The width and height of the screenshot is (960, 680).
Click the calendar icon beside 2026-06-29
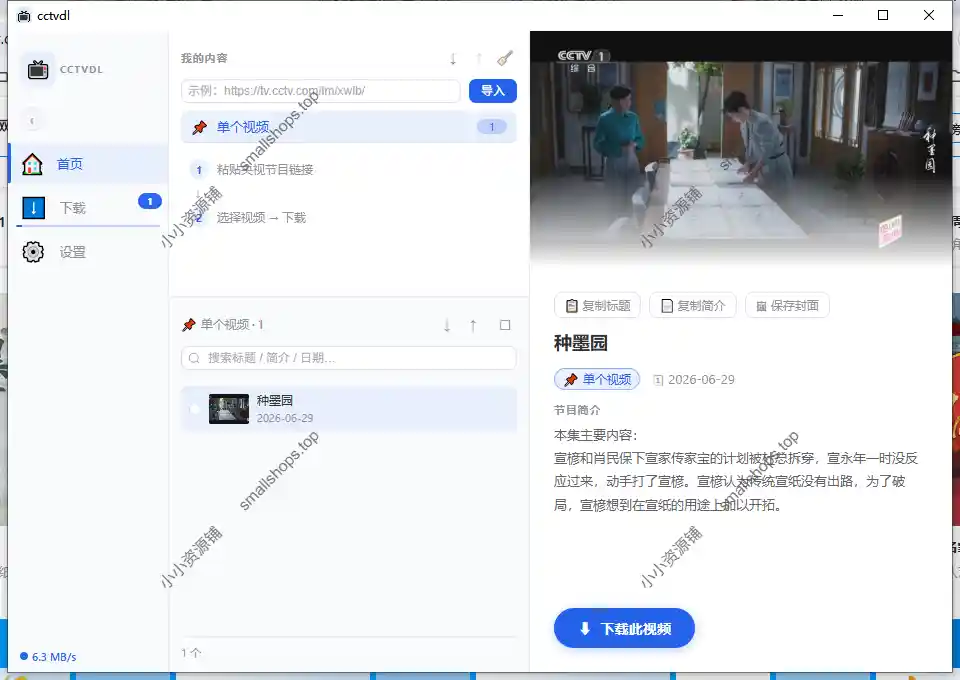pos(658,380)
